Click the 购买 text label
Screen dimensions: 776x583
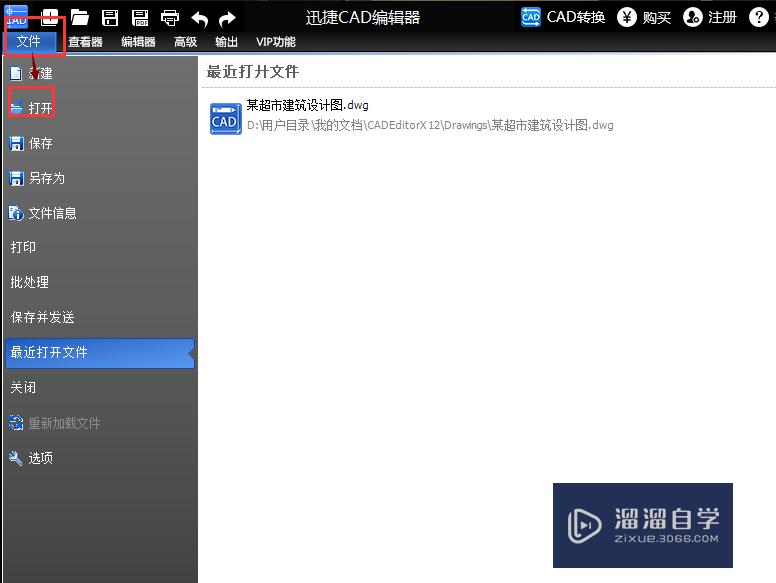tap(656, 18)
